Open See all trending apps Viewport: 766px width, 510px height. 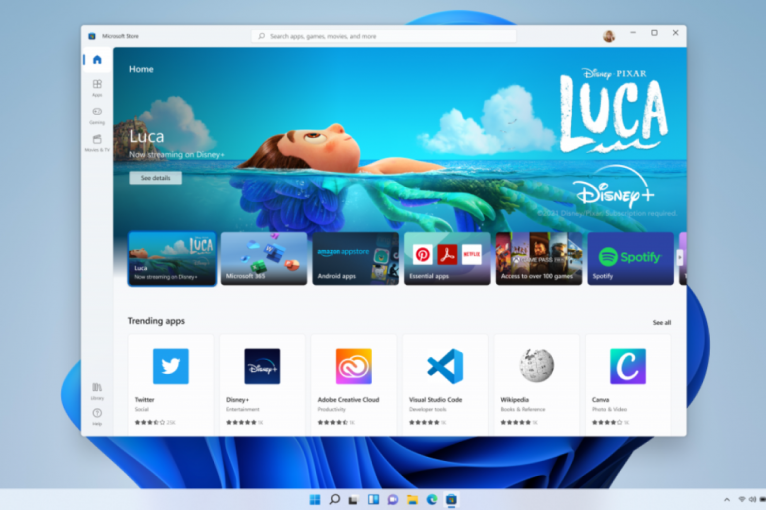tap(661, 322)
